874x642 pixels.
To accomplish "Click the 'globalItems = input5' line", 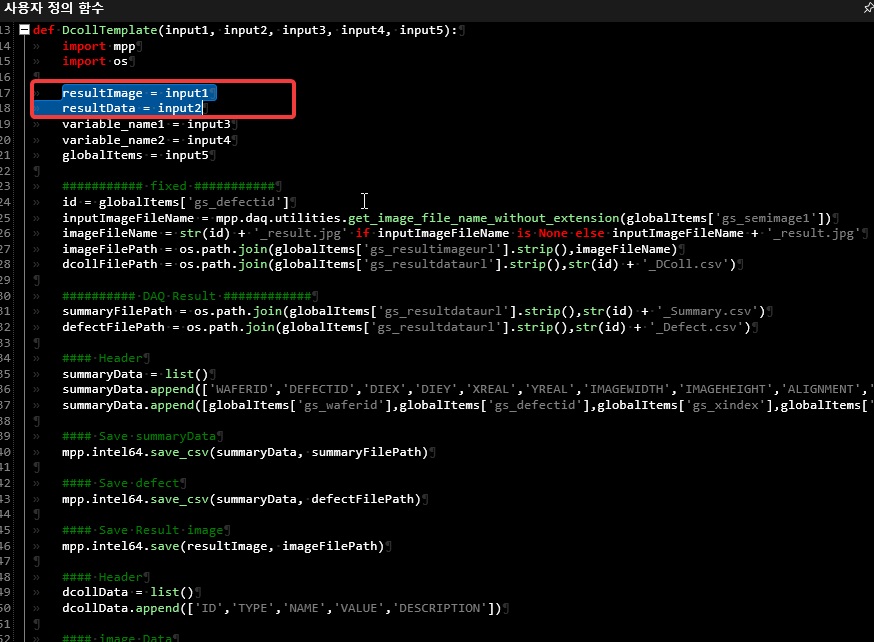I will click(x=134, y=155).
